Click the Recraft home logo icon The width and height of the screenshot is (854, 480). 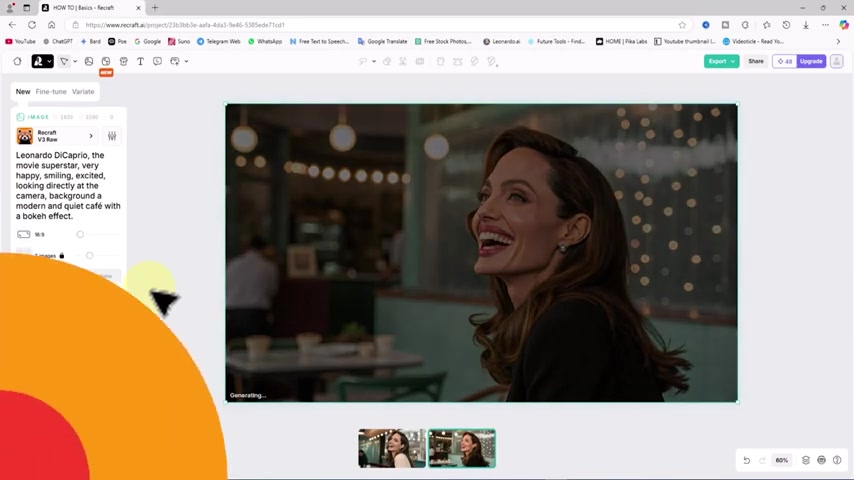38,61
